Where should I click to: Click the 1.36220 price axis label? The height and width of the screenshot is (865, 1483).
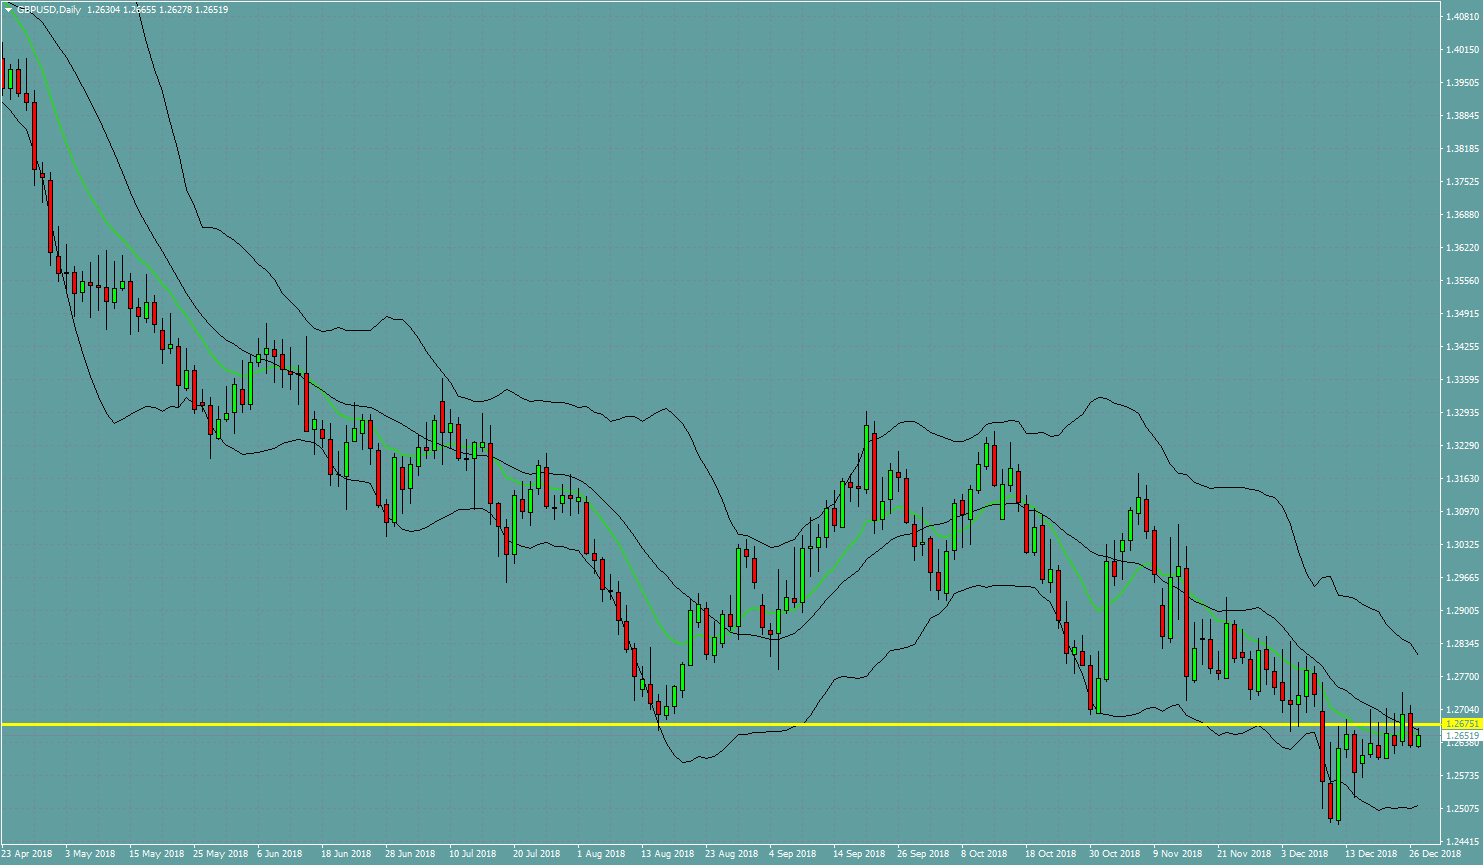click(x=1461, y=247)
